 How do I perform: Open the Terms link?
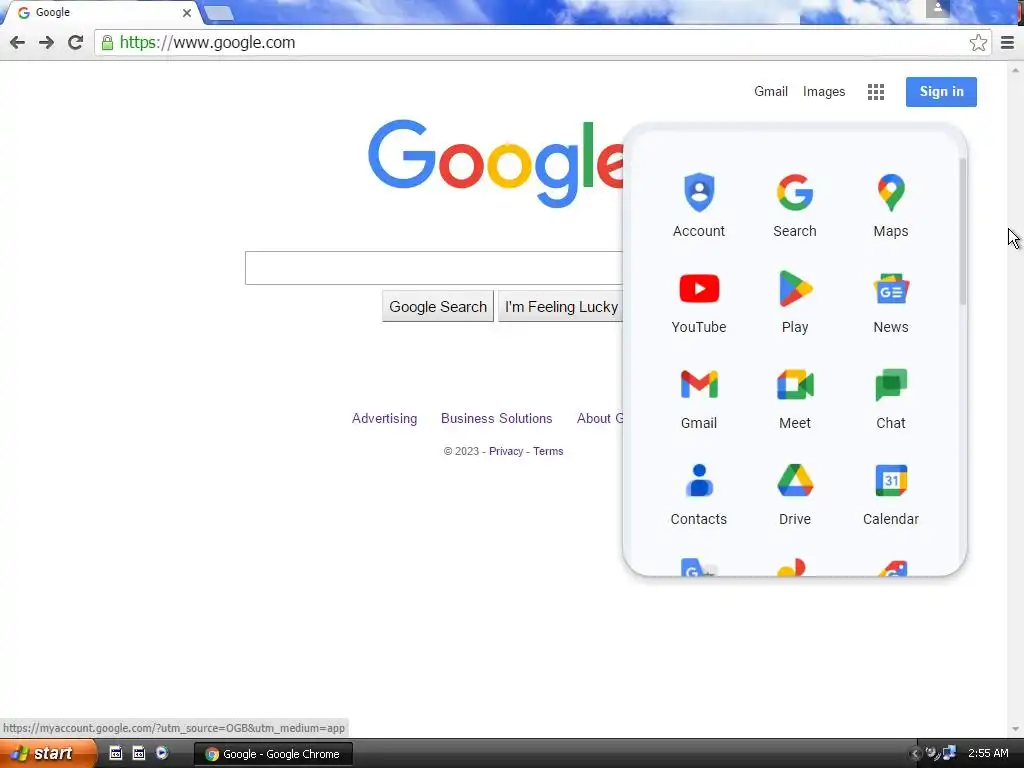(x=548, y=451)
